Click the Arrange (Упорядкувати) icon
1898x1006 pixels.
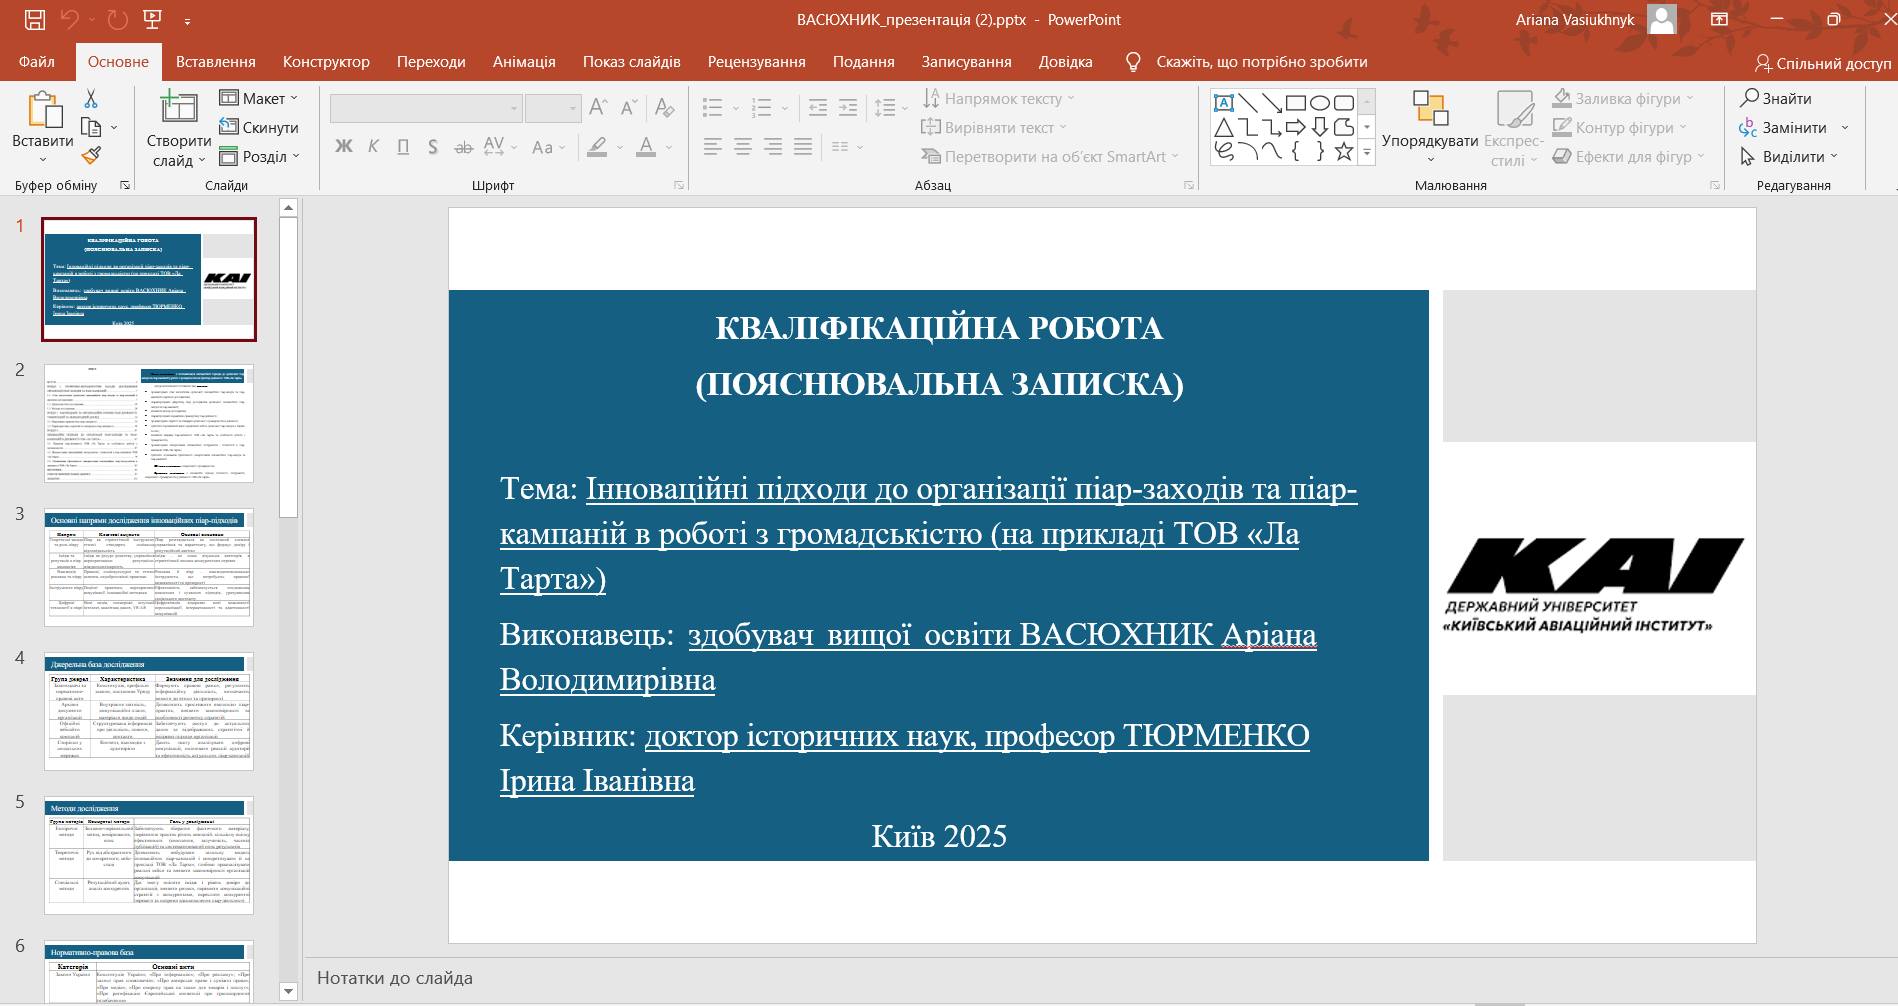1429,108
